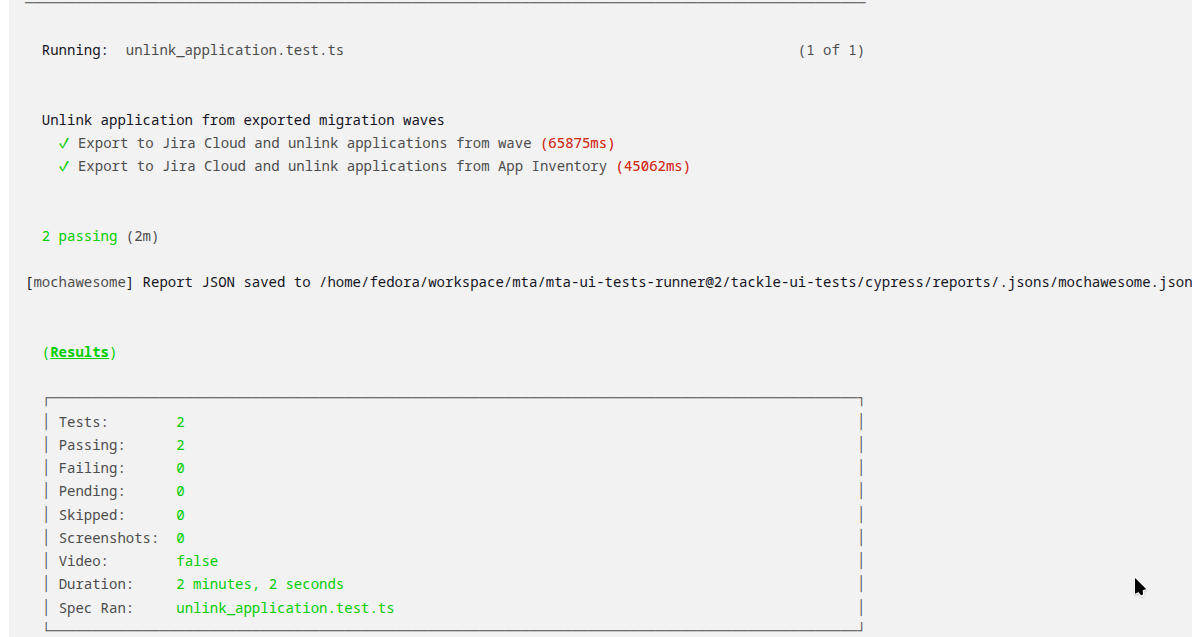Select the Tests count value in results table
The height and width of the screenshot is (637, 1192).
click(x=181, y=422)
